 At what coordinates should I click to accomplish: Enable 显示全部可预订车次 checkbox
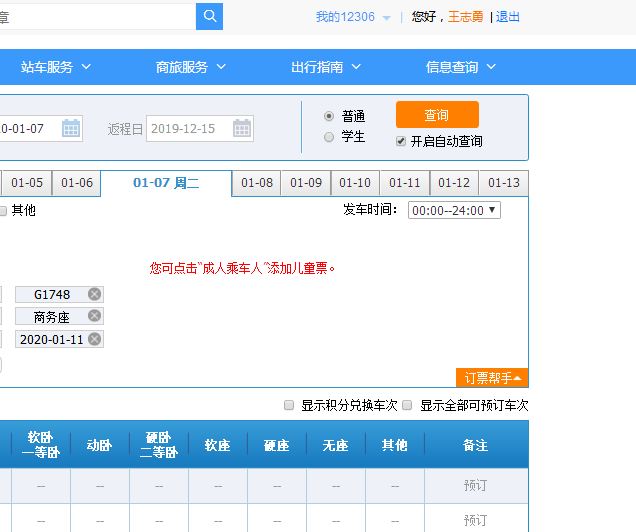pos(407,405)
